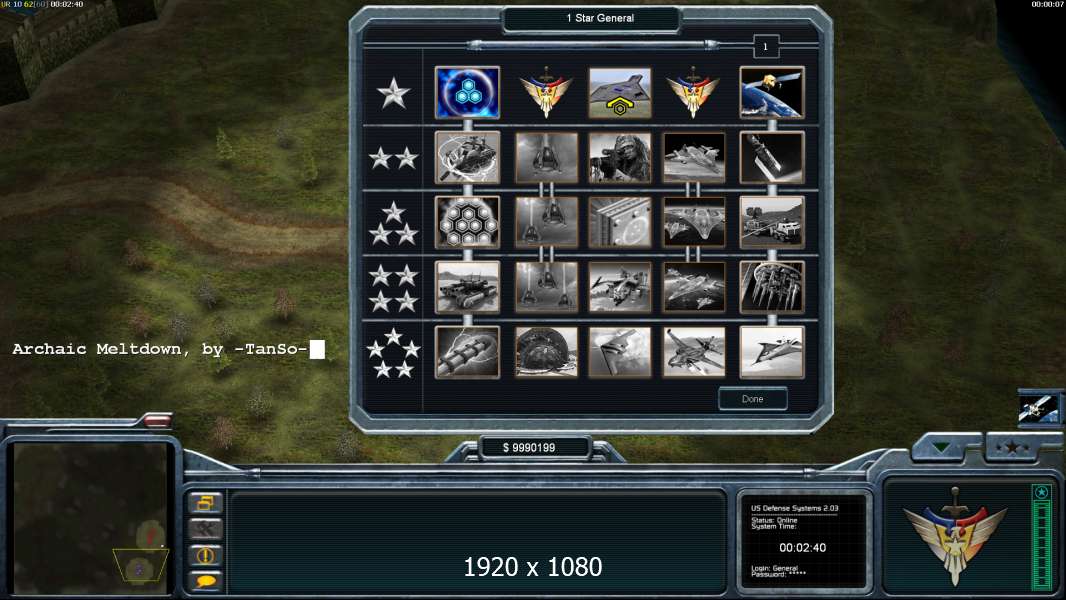Choose the hexagon cluster power in three-star row
Screen dimensions: 1066x600
[x=467, y=222]
